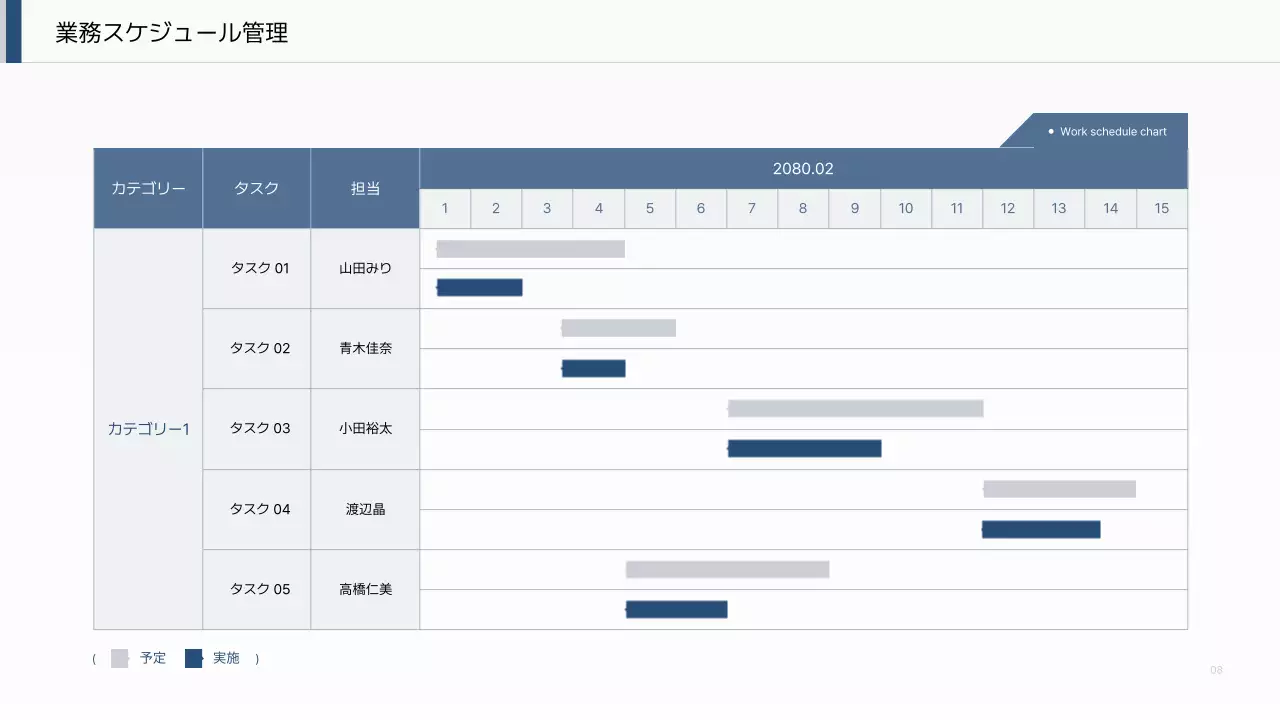Click the カテゴリー column header
The image size is (1280, 720).
tap(148, 188)
